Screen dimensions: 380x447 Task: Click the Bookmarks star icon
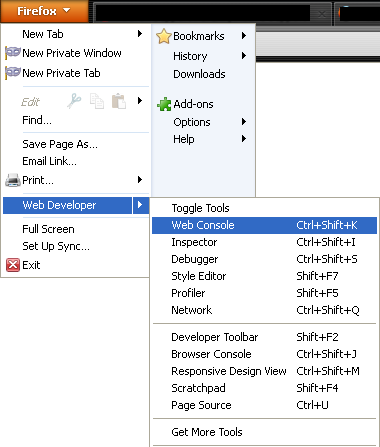(x=164, y=36)
